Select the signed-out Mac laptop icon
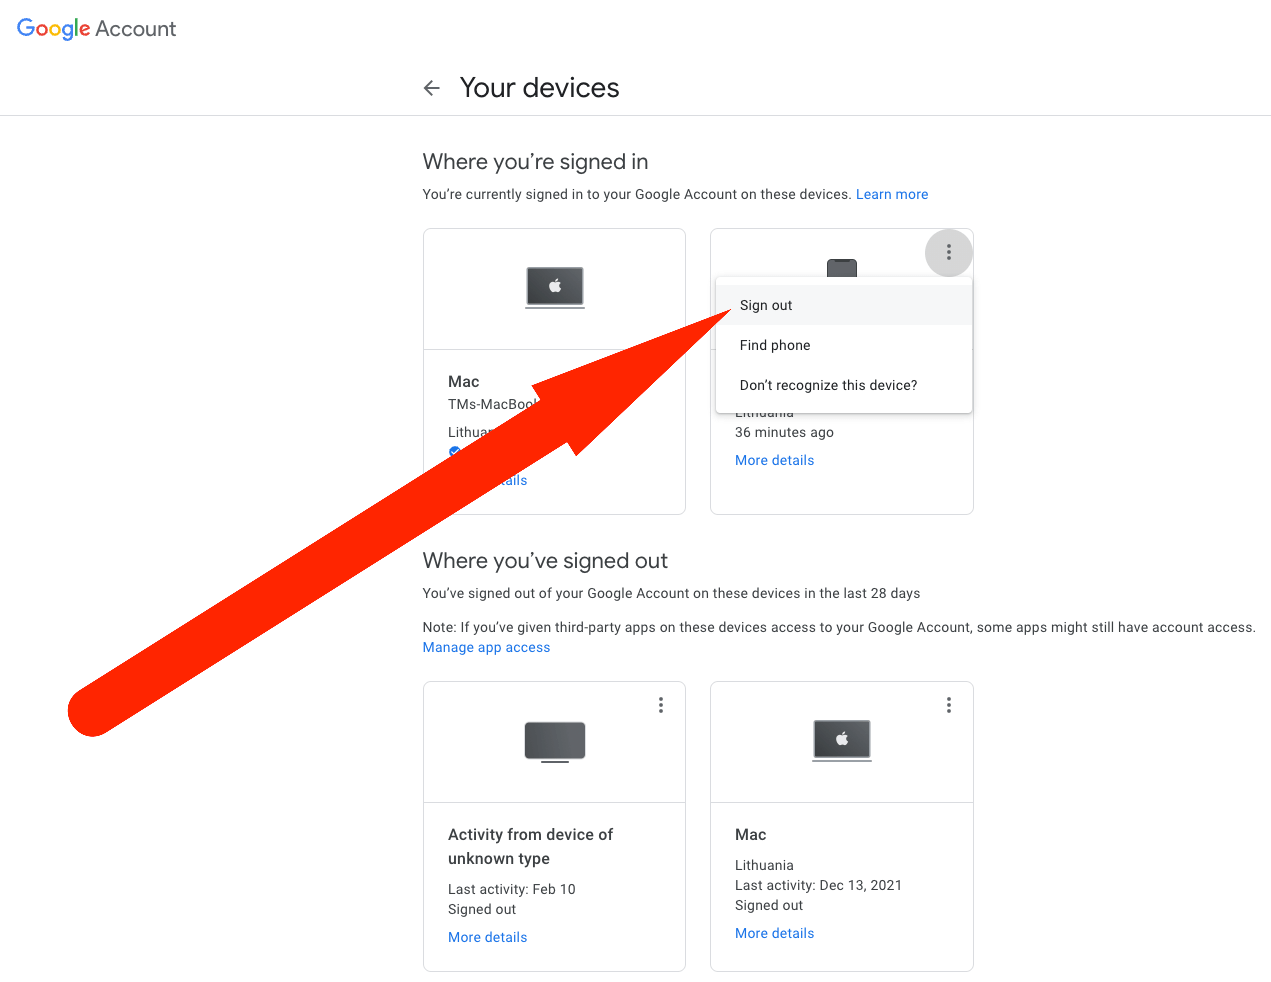Image resolution: width=1271 pixels, height=982 pixels. (842, 741)
